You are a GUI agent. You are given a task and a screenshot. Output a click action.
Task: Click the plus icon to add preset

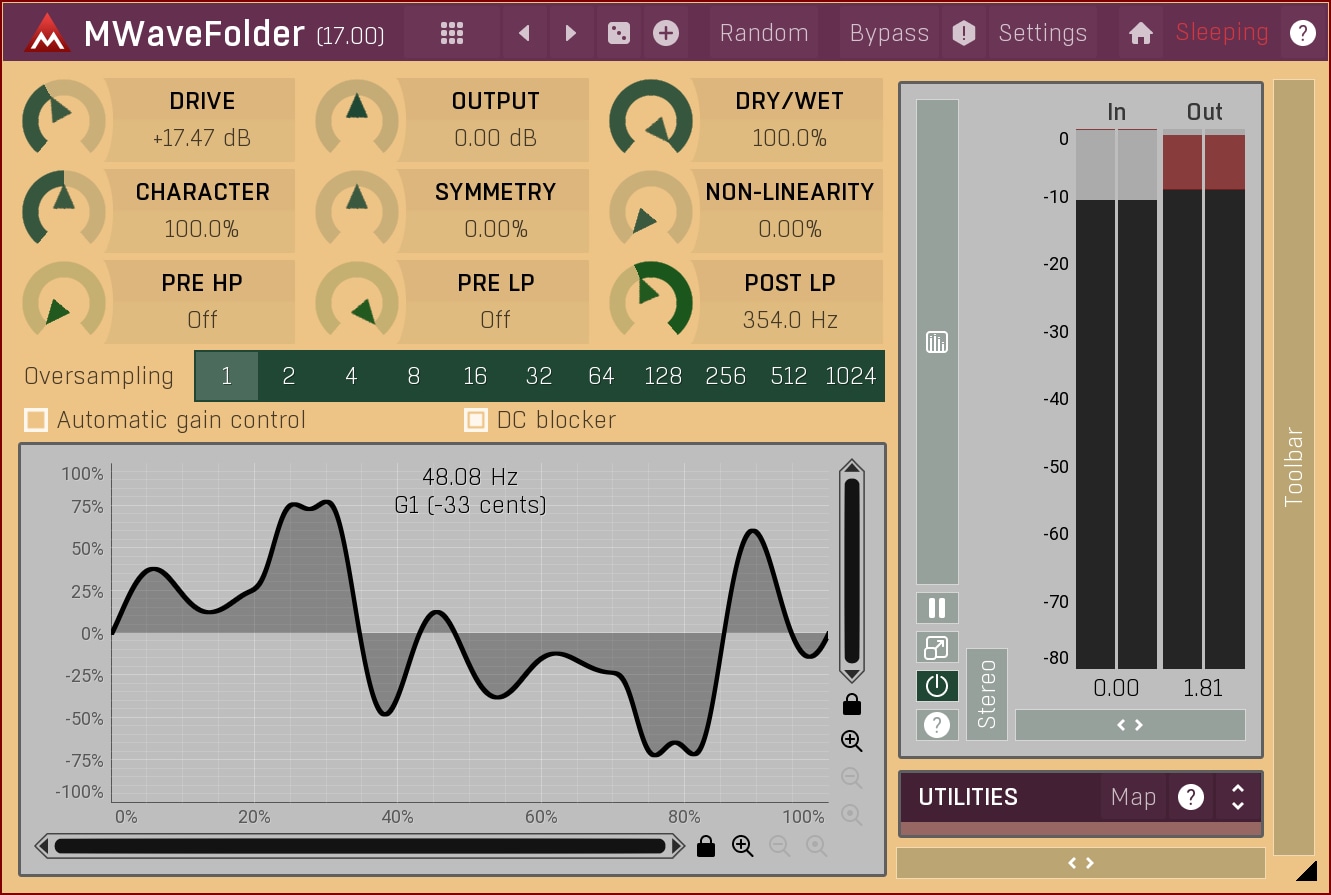665,33
